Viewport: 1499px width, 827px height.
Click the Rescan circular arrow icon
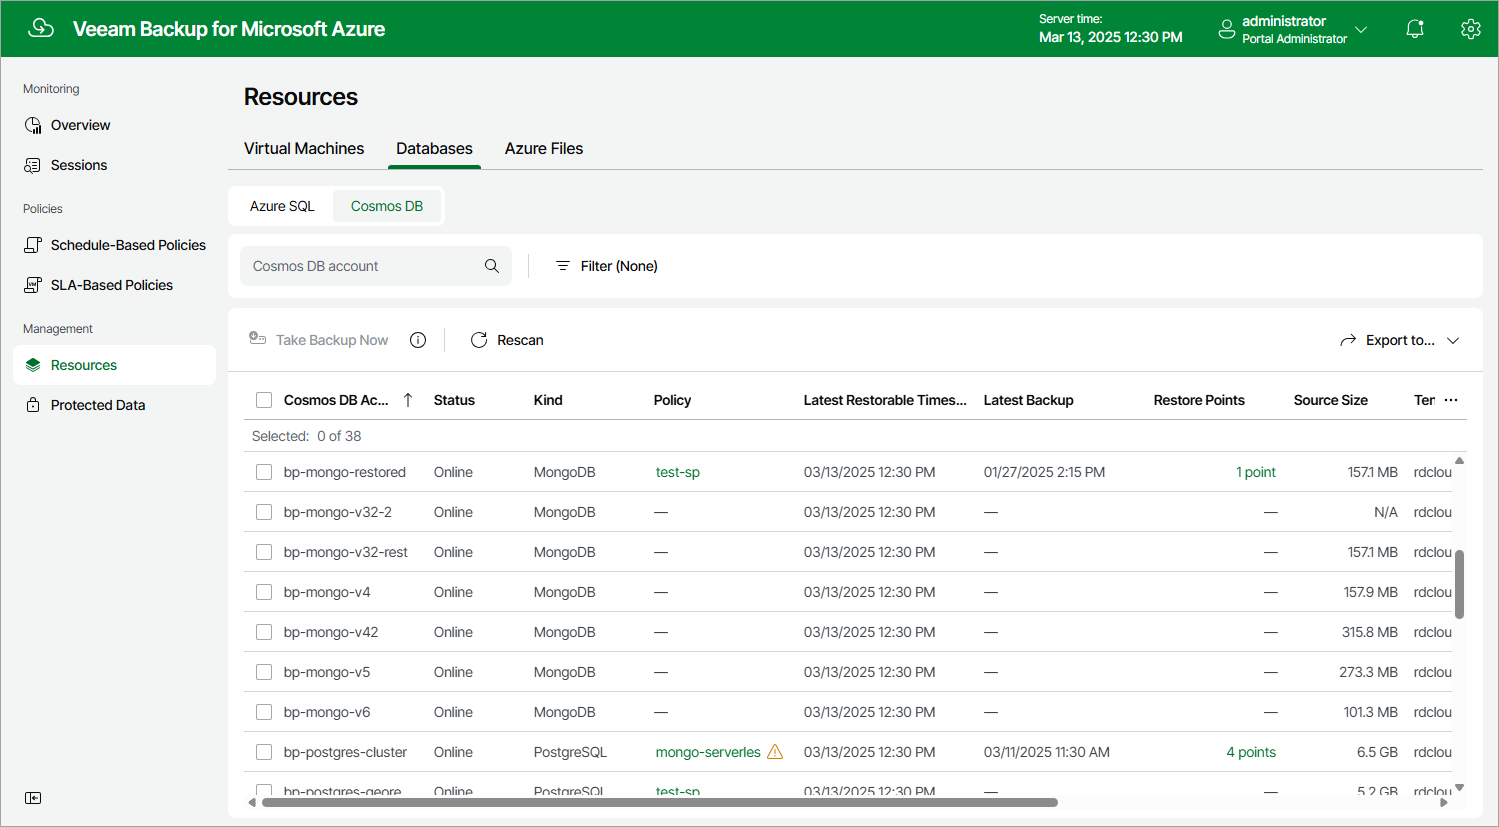479,340
